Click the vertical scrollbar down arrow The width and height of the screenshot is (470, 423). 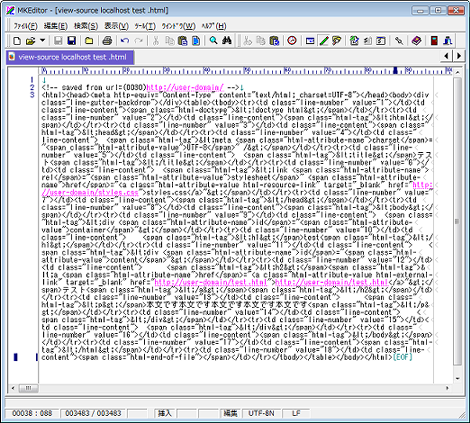(x=458, y=379)
